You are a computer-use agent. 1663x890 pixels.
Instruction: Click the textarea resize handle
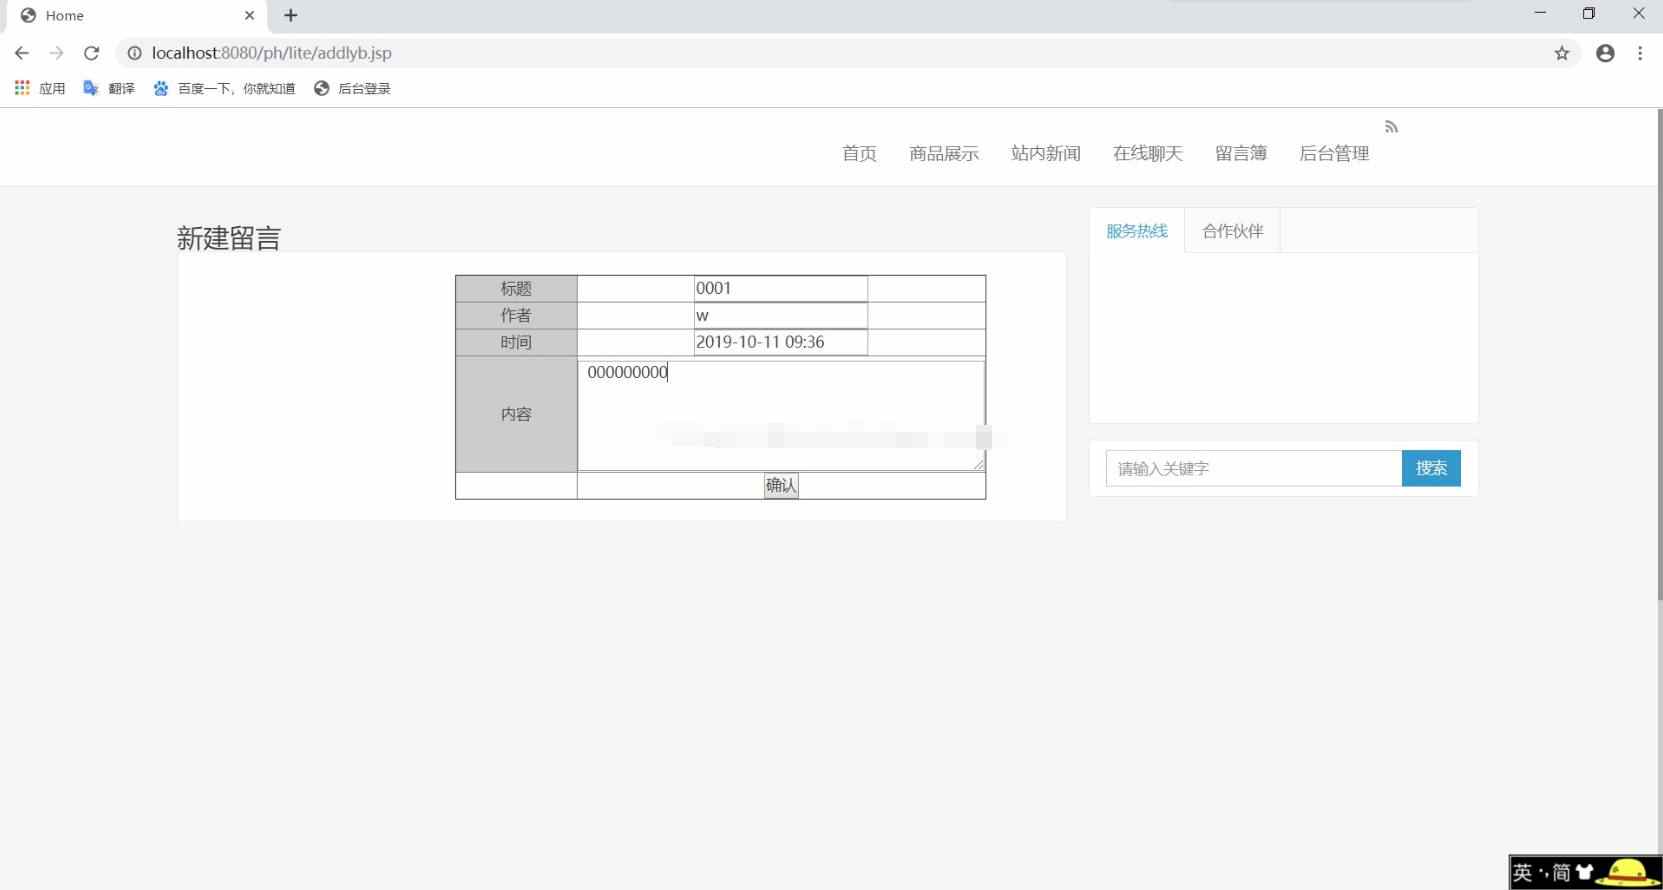978,464
